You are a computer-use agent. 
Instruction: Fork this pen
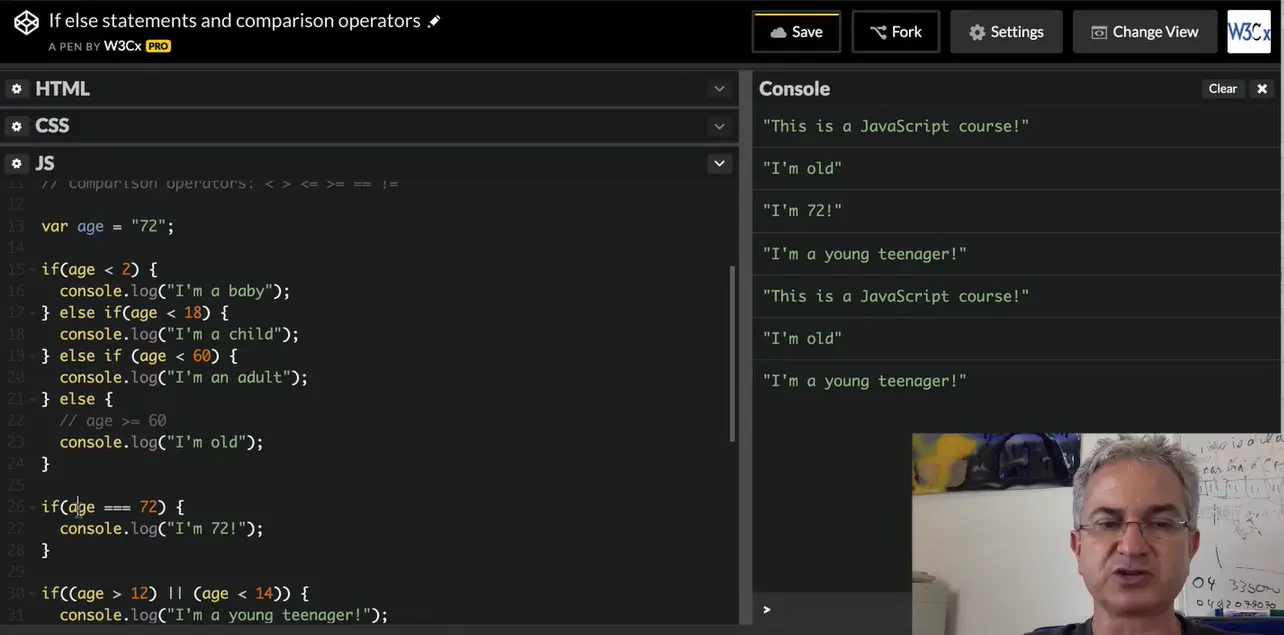pos(895,32)
